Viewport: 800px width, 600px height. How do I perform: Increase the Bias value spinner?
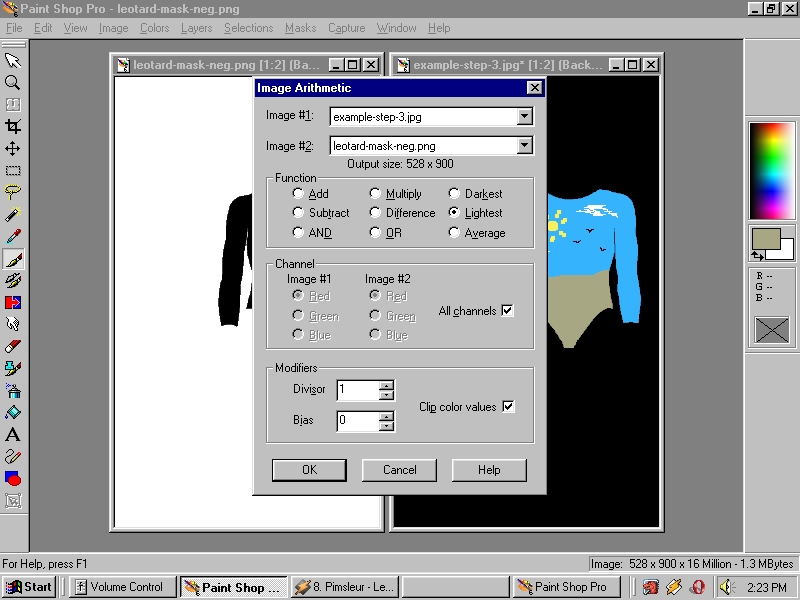[387, 416]
